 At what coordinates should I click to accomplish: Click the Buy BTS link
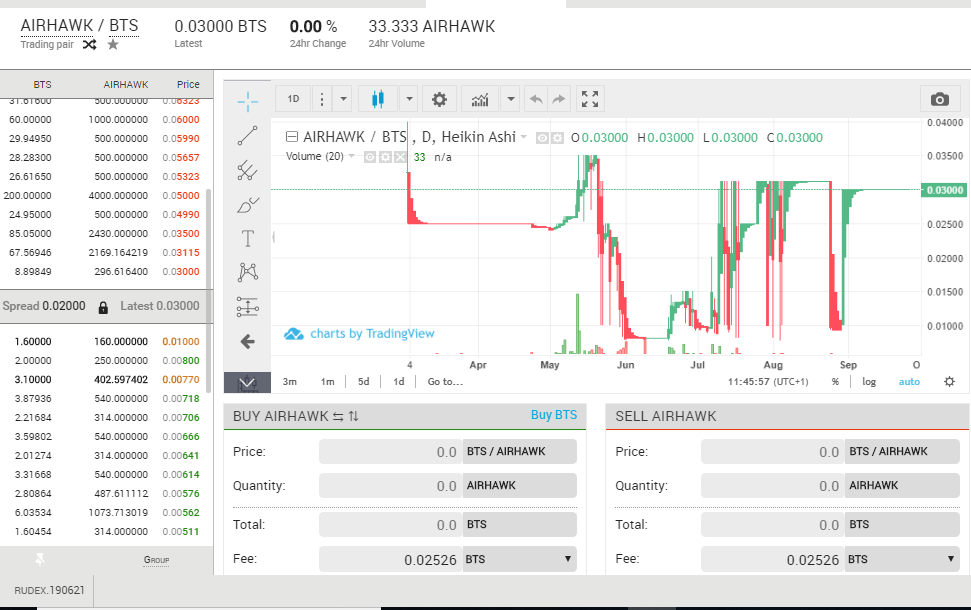(554, 415)
